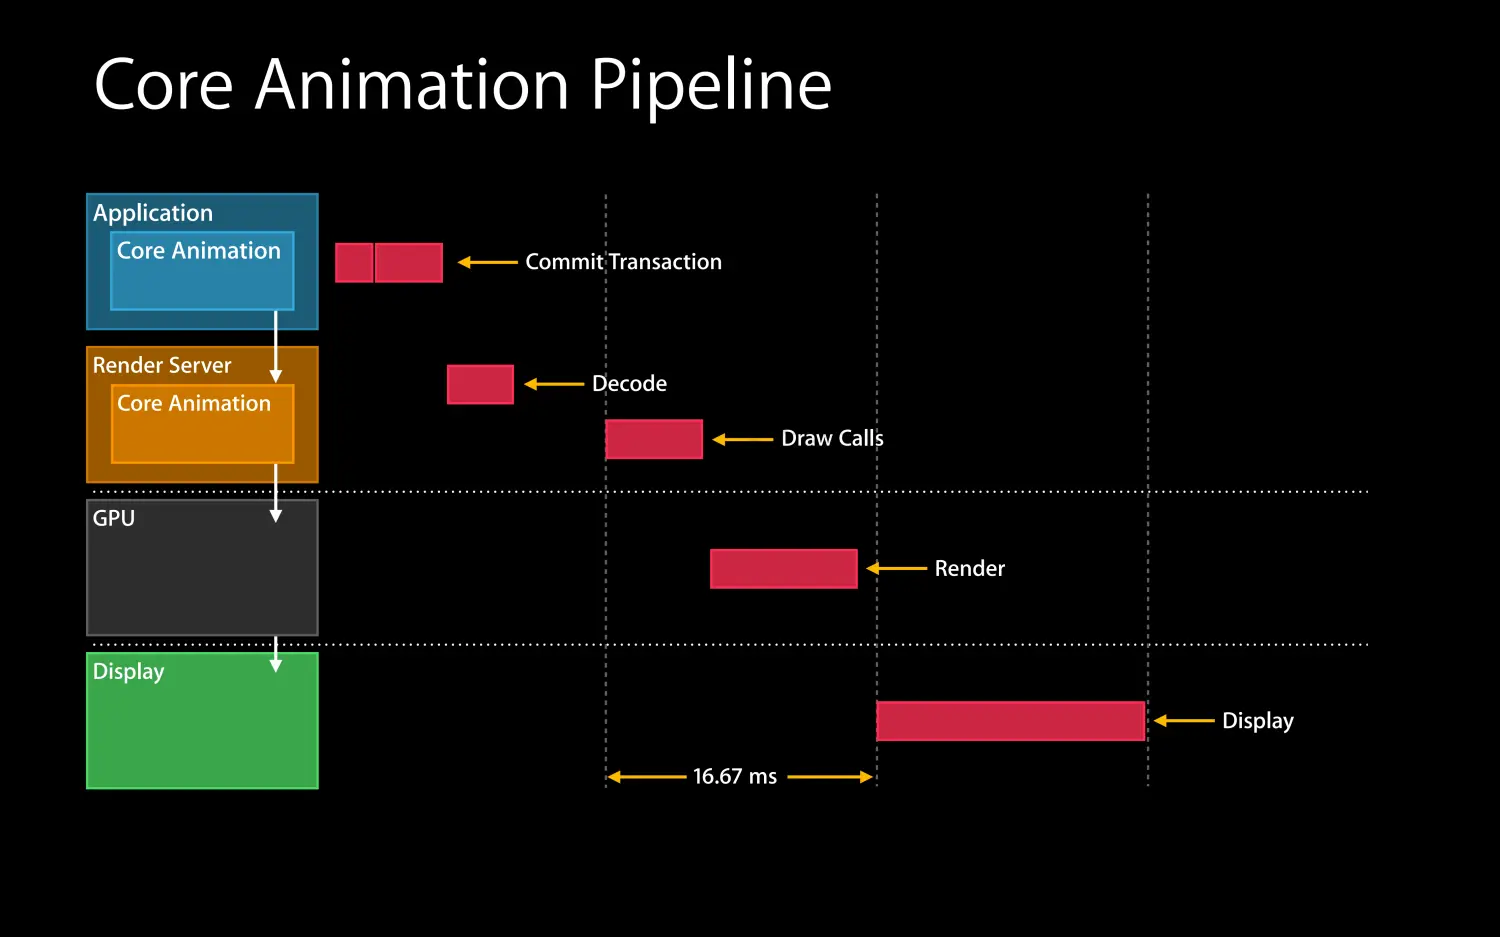
Task: Click the orange Core Animation box in Render Server
Action: pyautogui.click(x=202, y=425)
